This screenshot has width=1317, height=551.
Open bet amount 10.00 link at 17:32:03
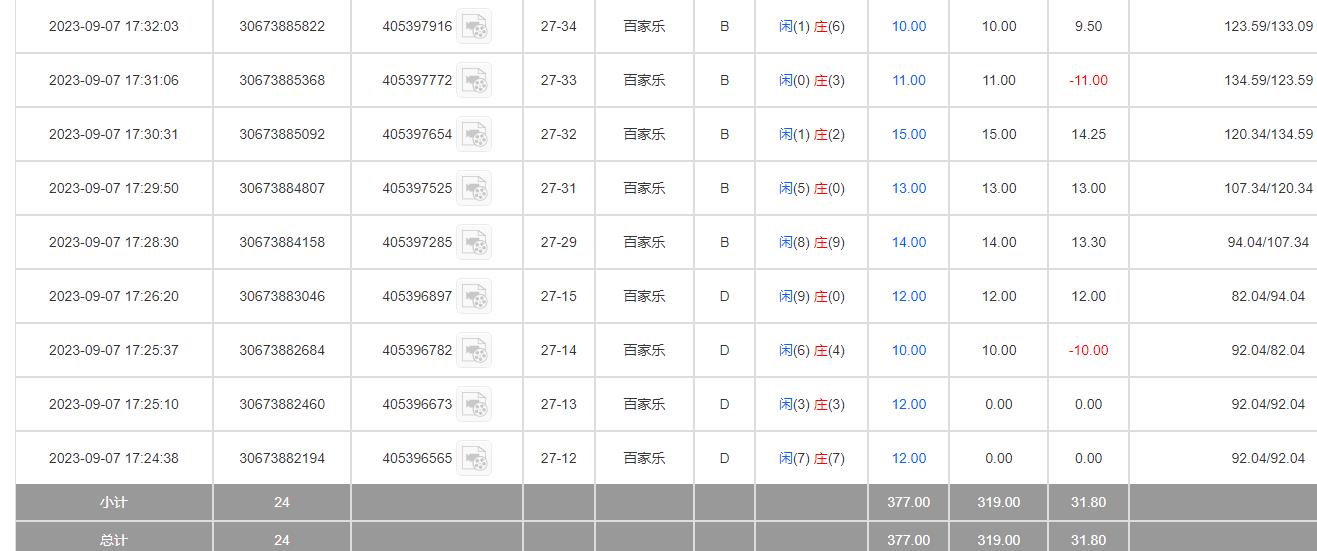coord(909,26)
